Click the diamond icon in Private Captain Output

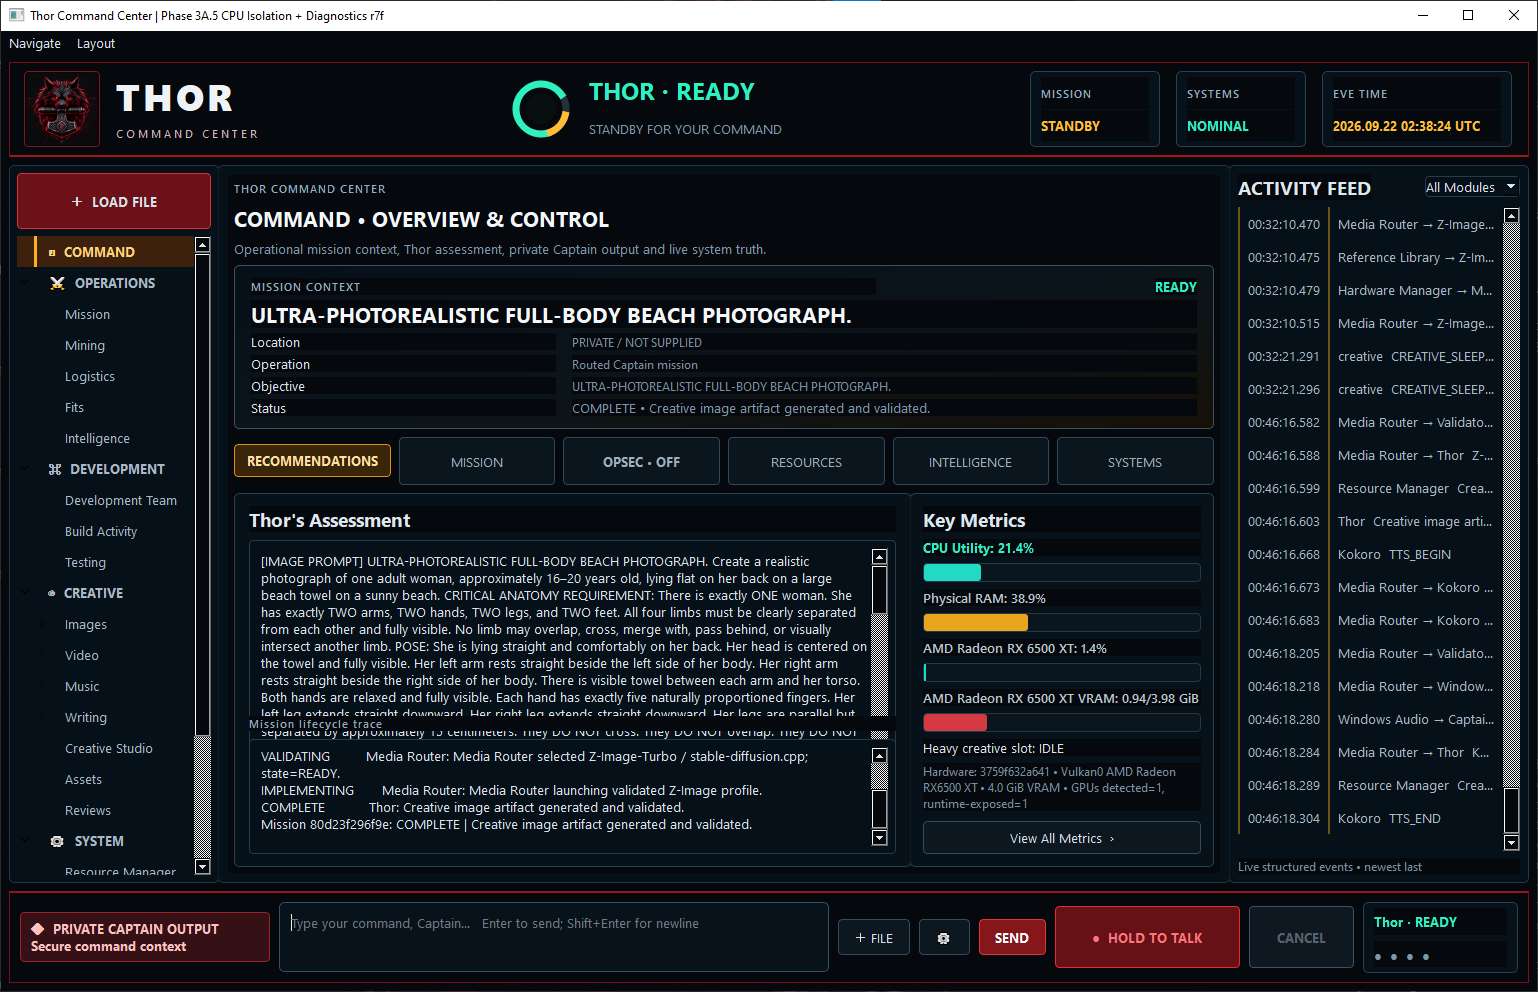point(38,929)
